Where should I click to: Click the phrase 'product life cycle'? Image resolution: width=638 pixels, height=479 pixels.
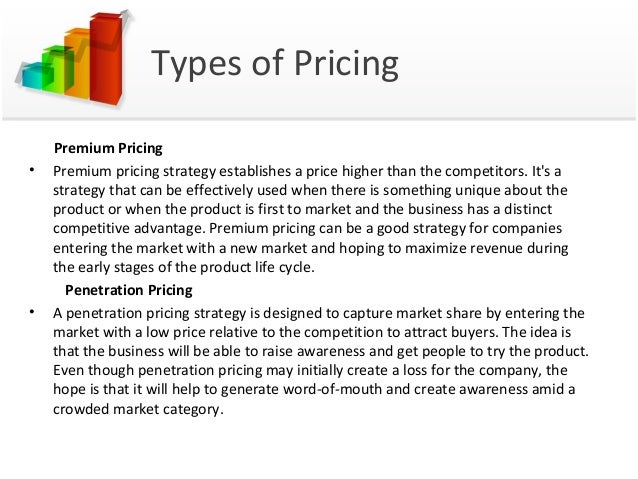(x=256, y=267)
